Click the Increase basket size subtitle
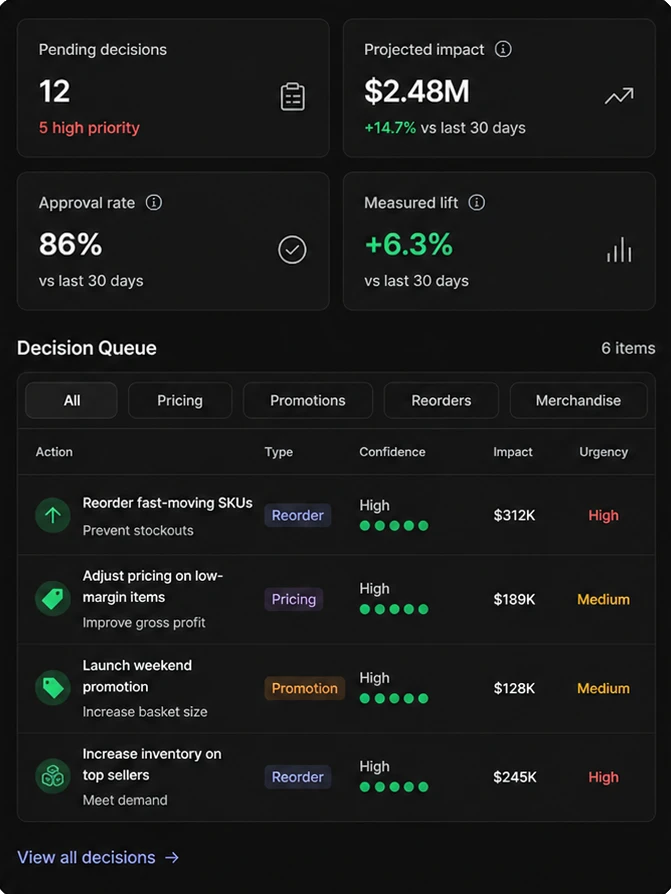This screenshot has height=894, width=671. (145, 712)
